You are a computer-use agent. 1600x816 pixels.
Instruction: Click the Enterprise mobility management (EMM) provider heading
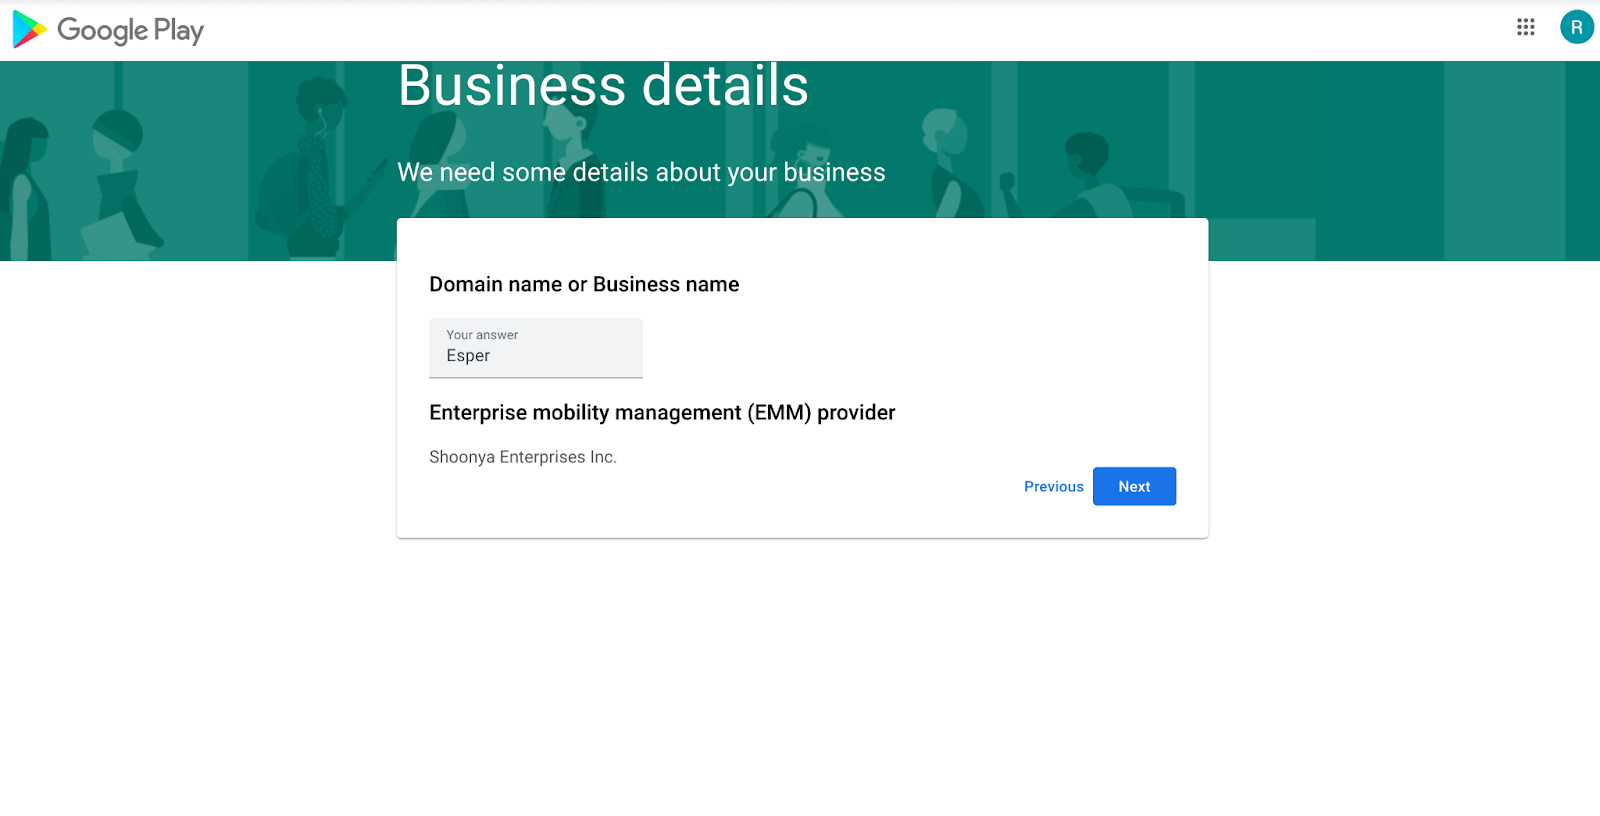662,412
